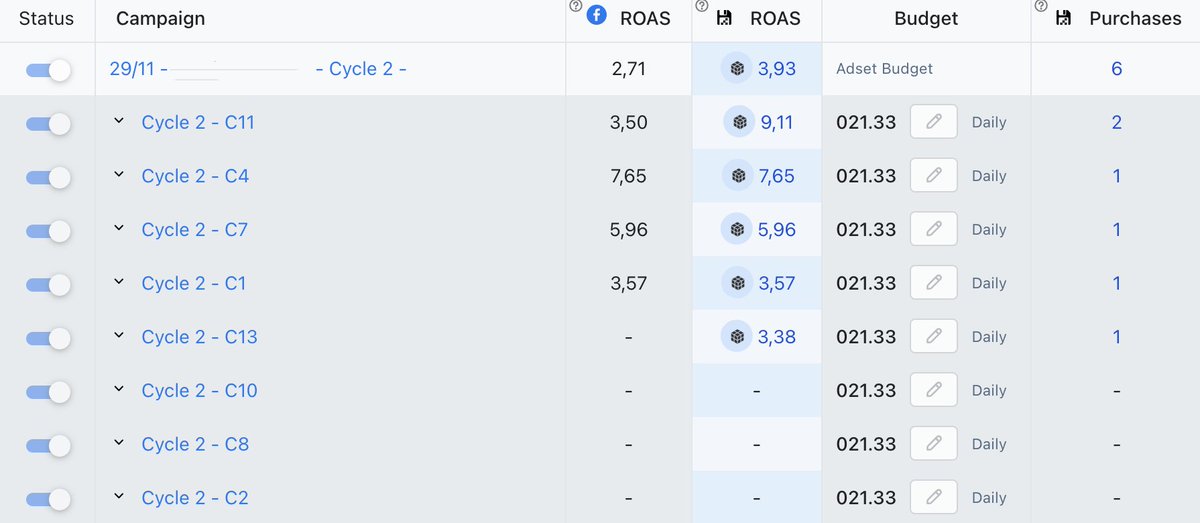Disable Cycle 2 - C8 status switch
Screen dimensions: 1200x523
pos(48,444)
